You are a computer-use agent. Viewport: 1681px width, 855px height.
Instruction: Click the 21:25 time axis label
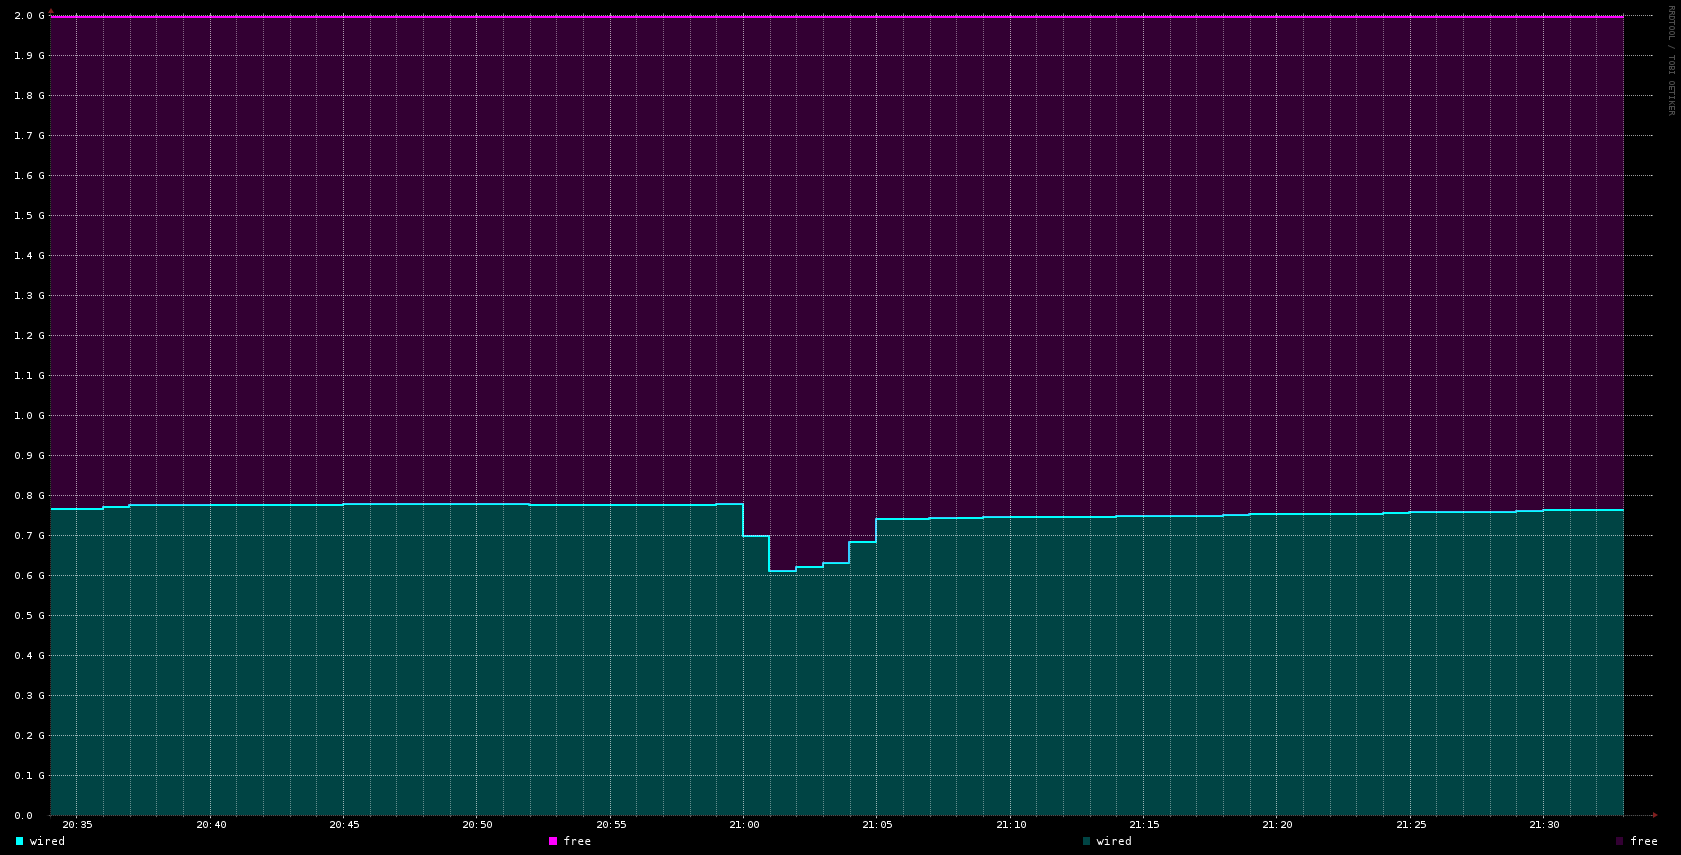[1411, 825]
